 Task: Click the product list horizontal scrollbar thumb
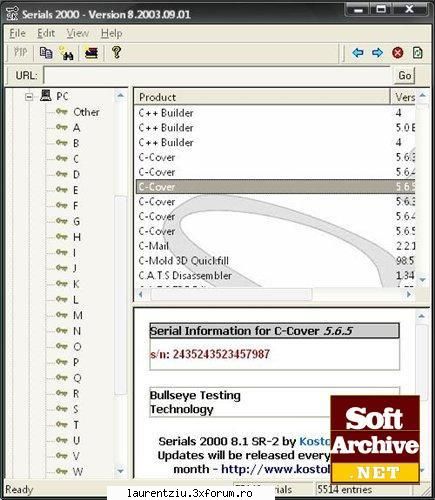coord(231,294)
